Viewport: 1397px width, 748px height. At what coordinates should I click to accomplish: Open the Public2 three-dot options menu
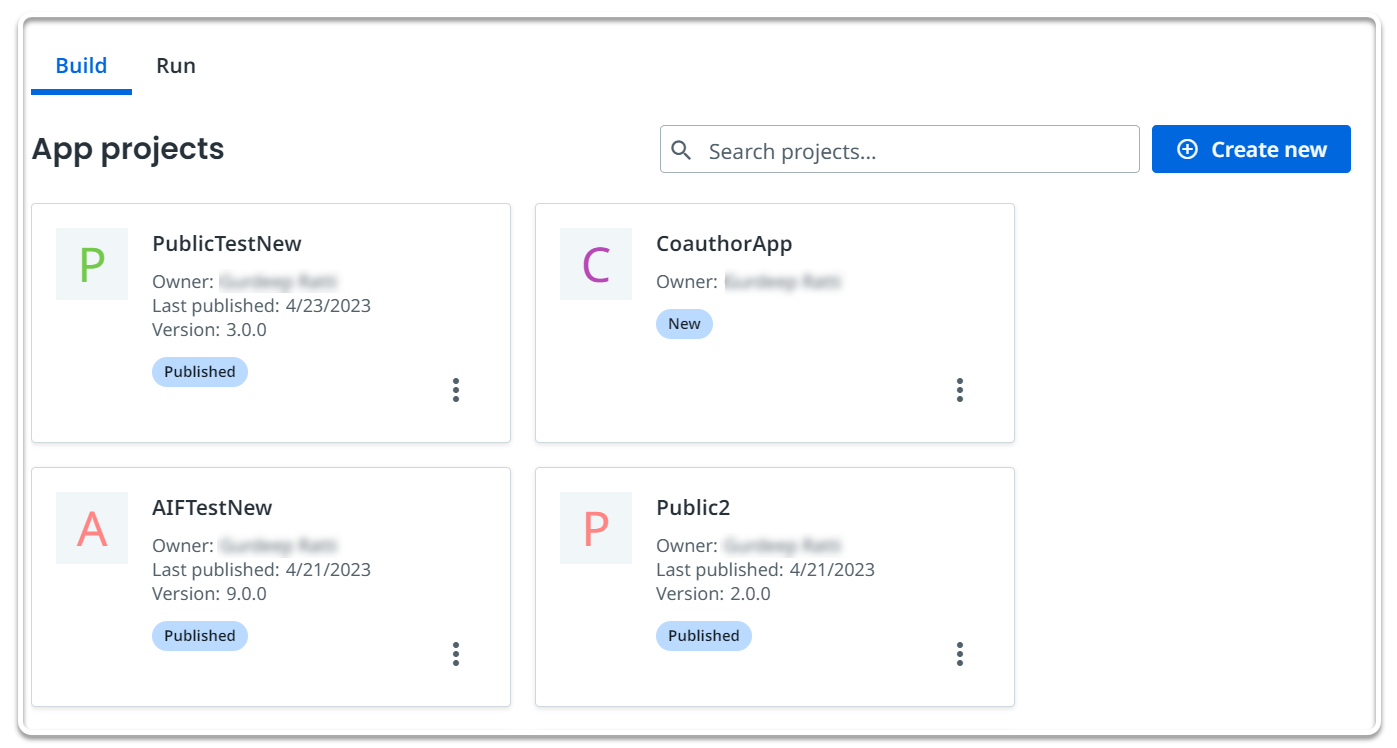point(960,654)
